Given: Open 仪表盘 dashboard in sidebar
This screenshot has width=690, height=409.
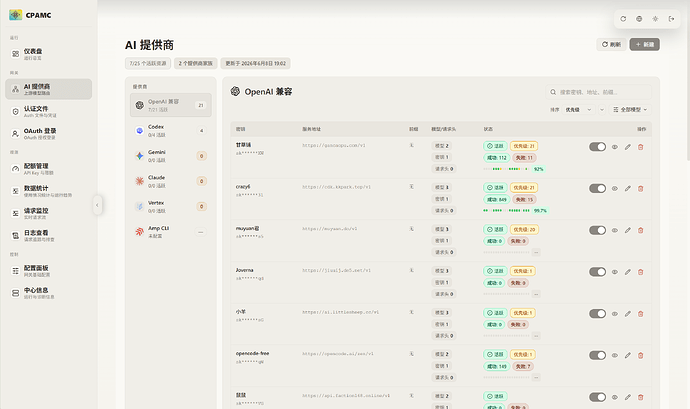Looking at the screenshot, I should (x=48, y=54).
